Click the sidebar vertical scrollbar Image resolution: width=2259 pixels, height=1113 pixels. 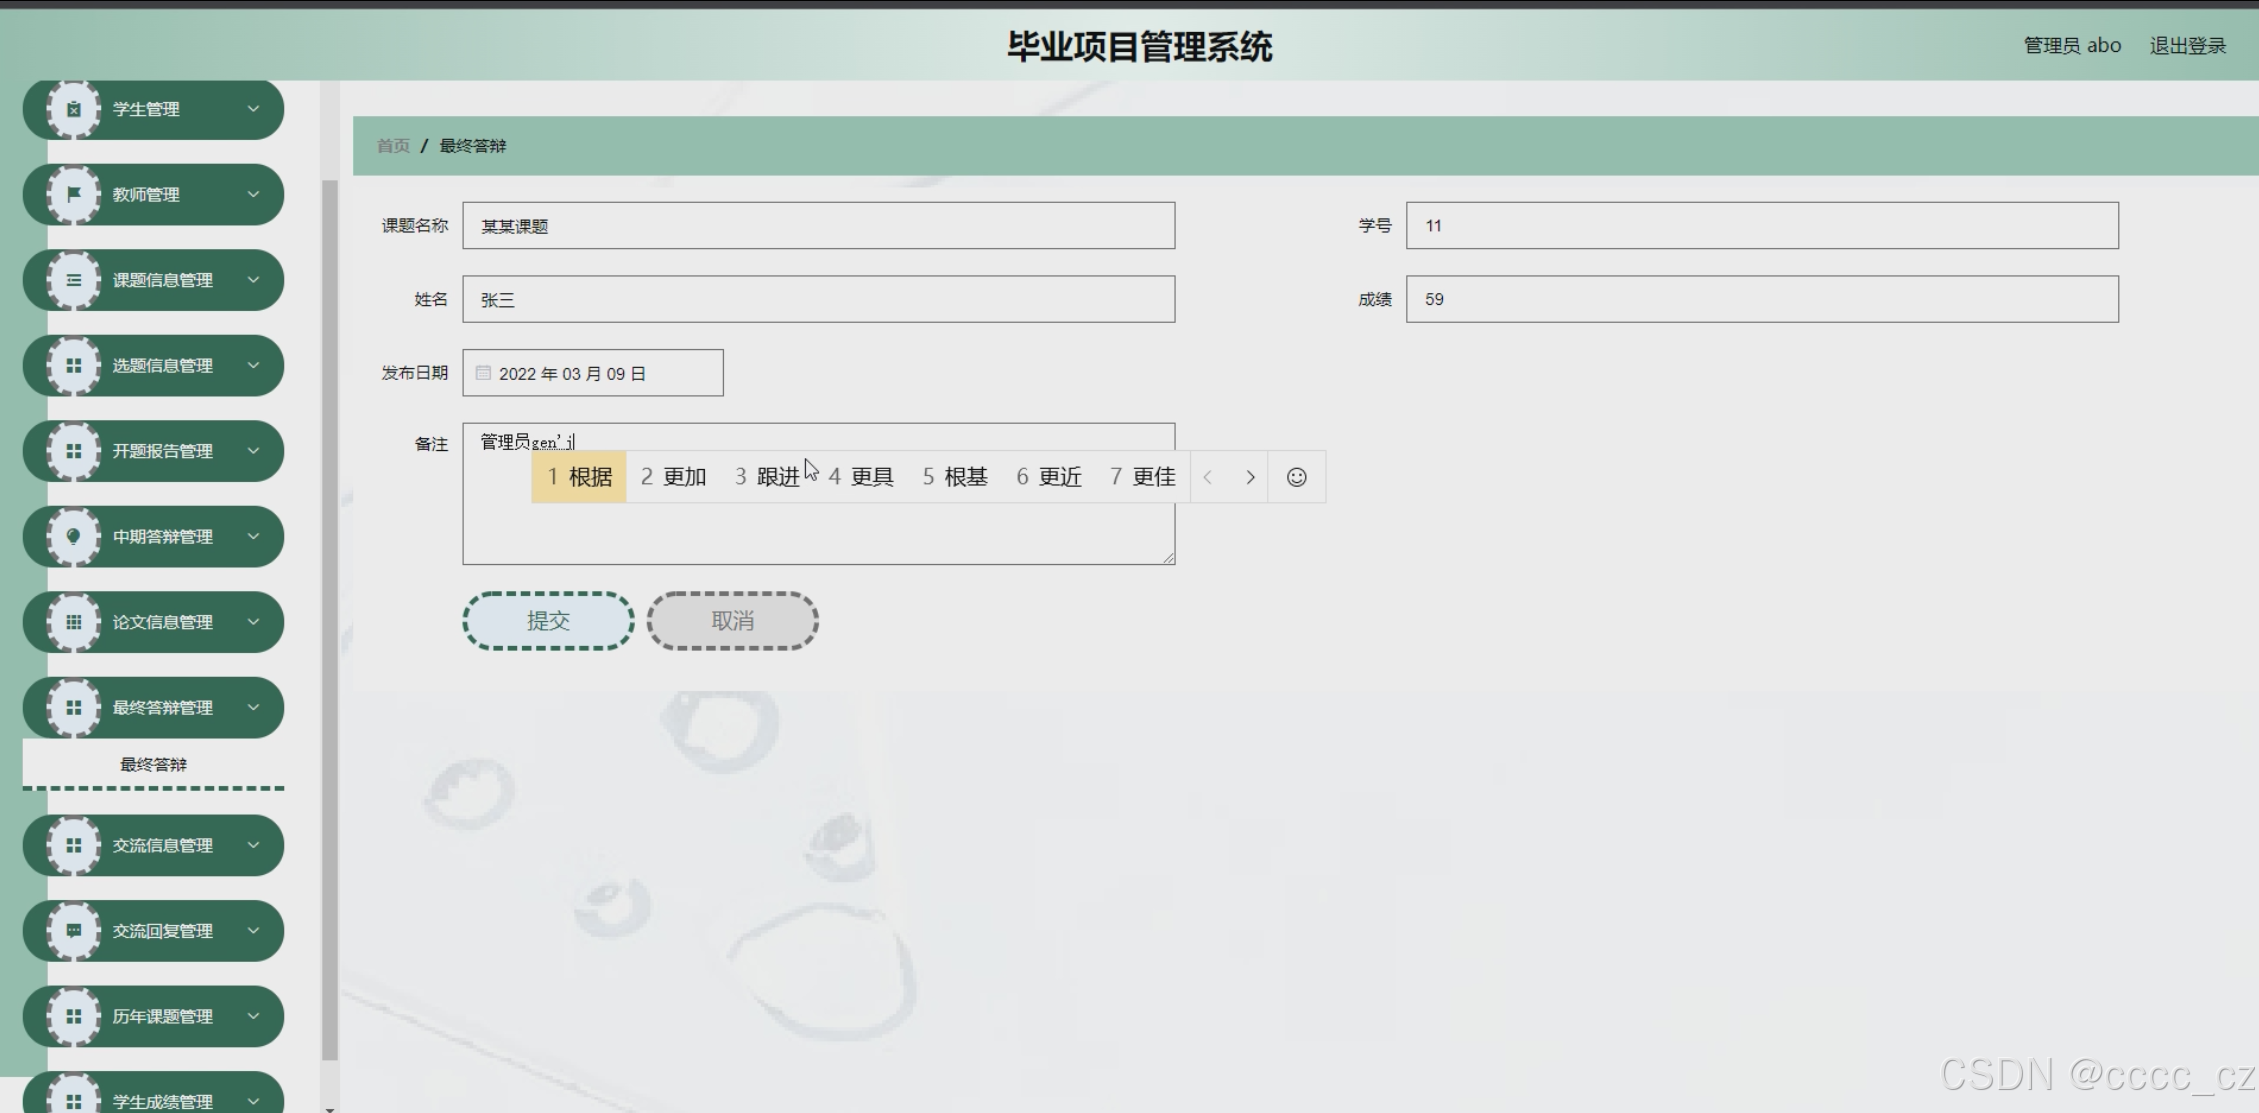click(329, 620)
